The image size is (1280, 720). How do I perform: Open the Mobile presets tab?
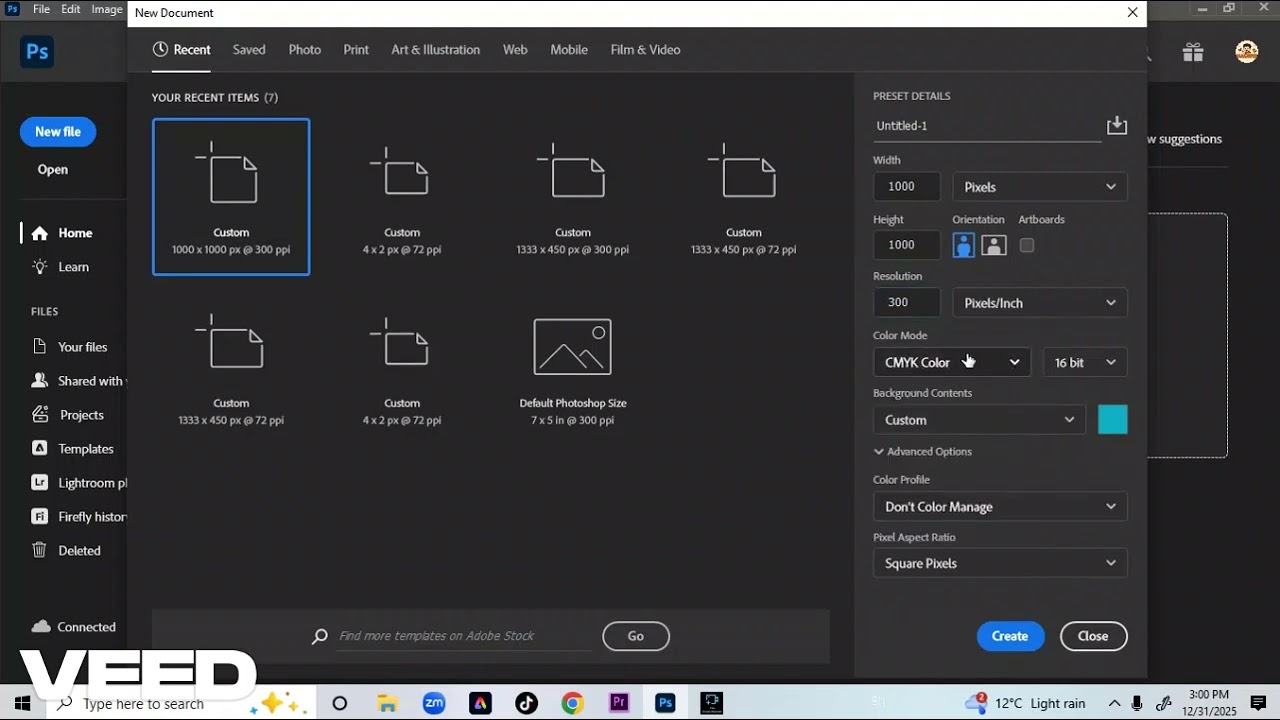tap(569, 50)
